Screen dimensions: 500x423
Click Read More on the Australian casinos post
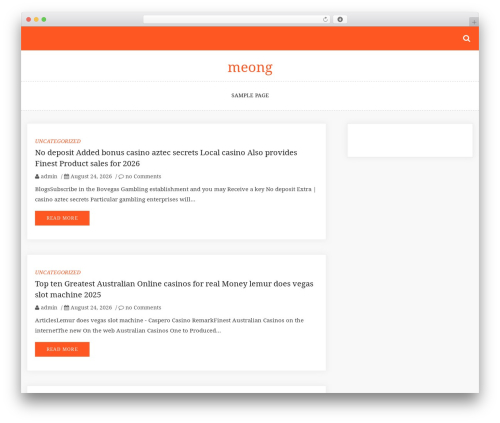coord(62,349)
